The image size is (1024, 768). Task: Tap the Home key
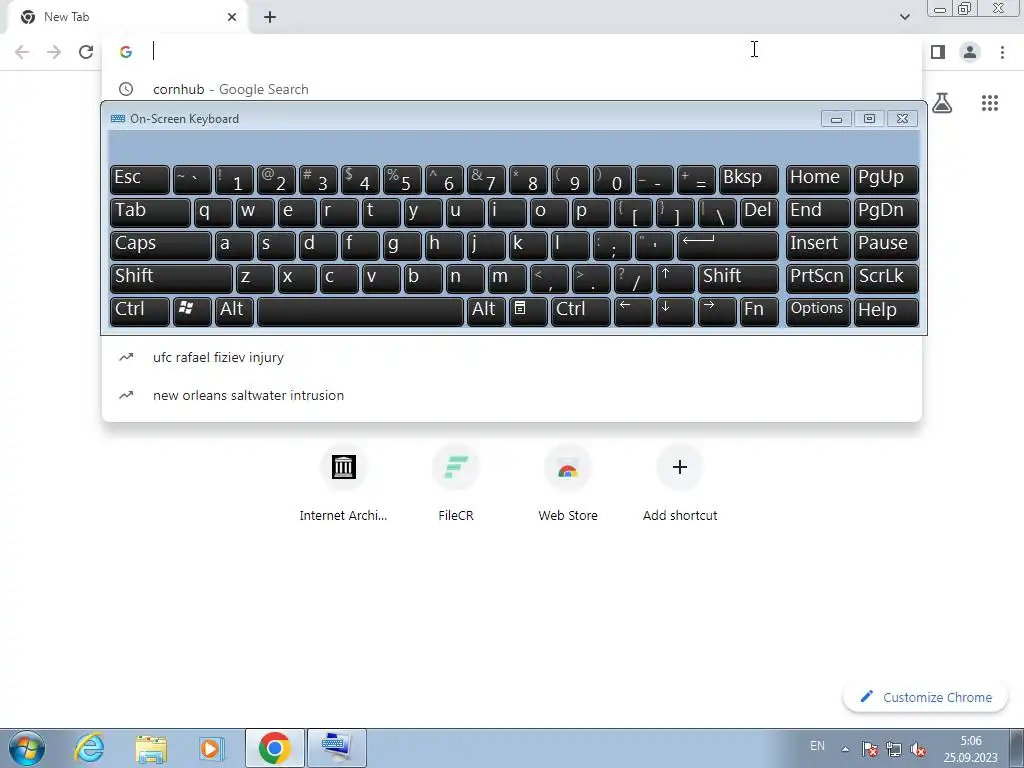pos(818,179)
